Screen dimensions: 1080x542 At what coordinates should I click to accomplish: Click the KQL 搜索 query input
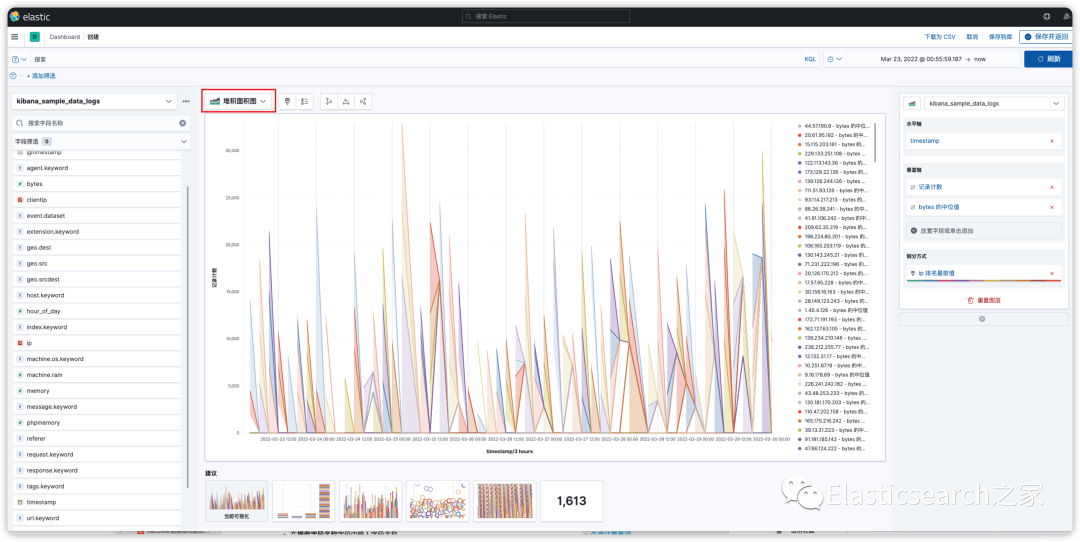click(413, 59)
